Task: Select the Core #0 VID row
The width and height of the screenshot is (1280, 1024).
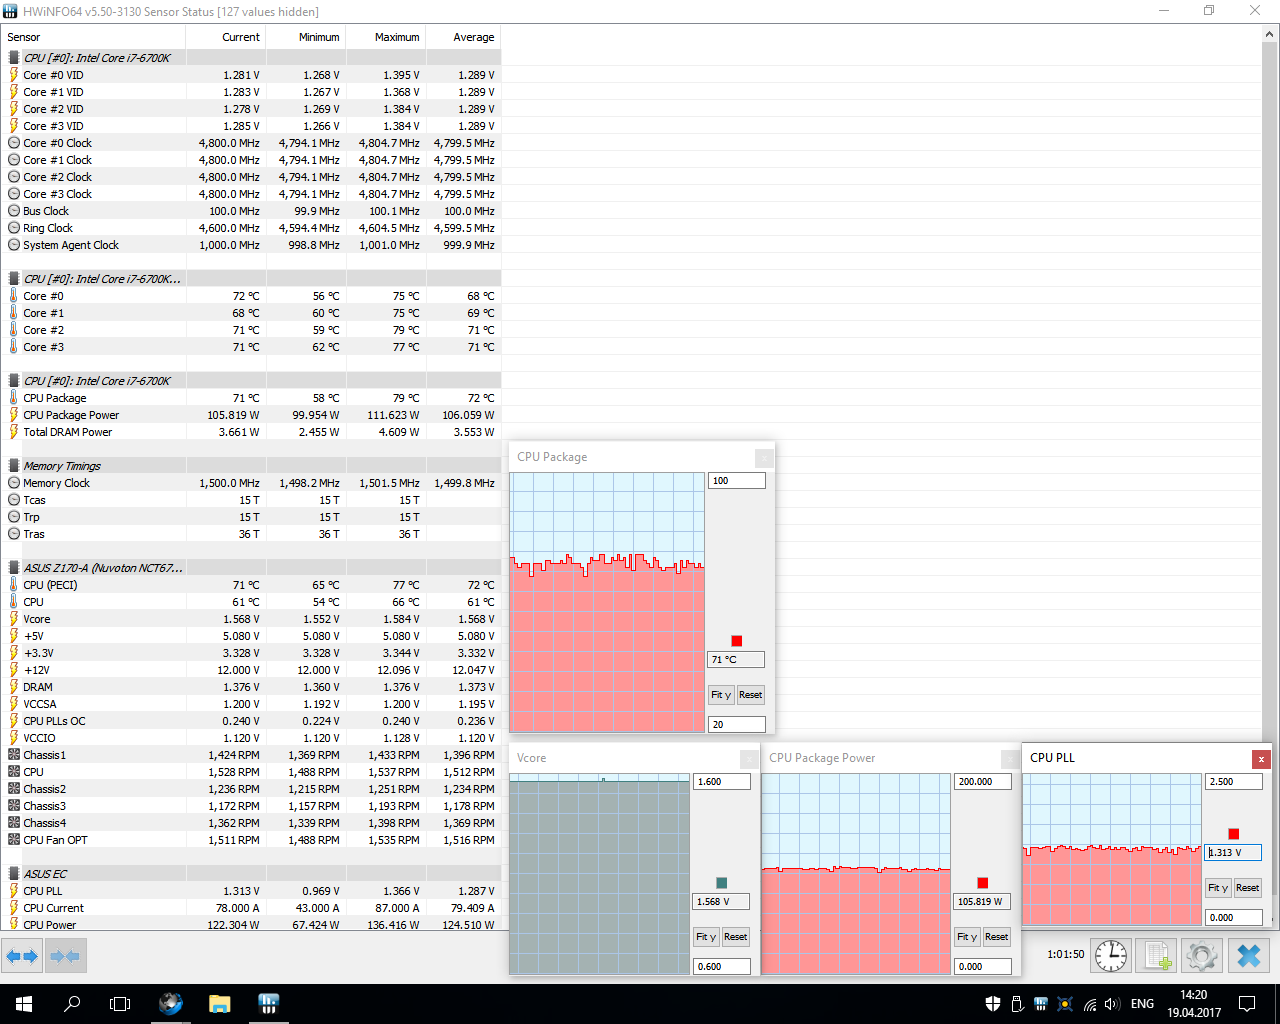Action: click(x=251, y=75)
